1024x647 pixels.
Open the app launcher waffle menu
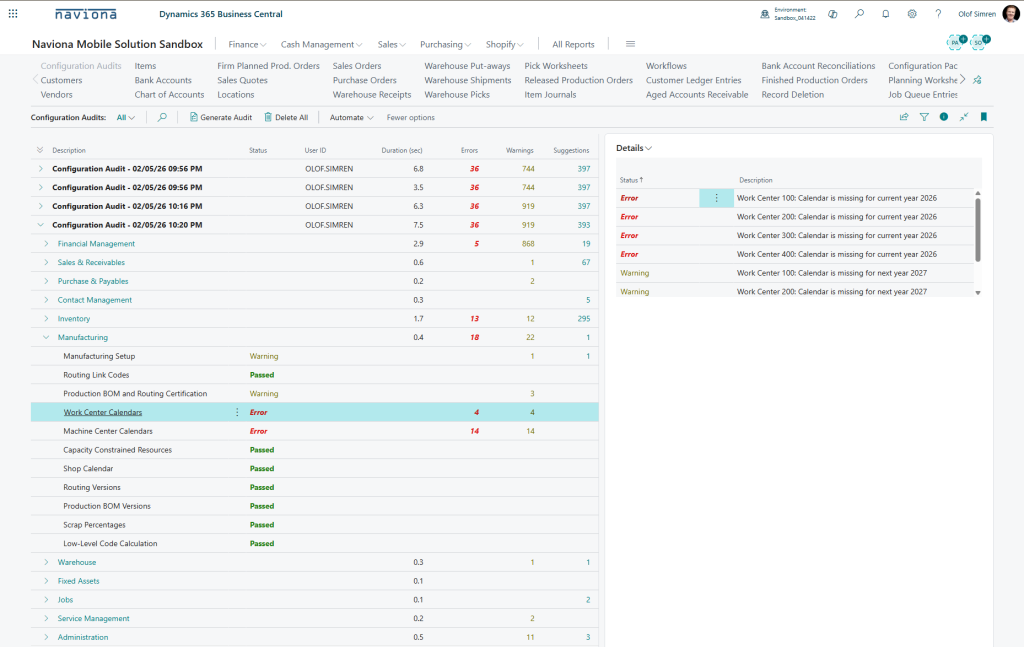click(13, 14)
